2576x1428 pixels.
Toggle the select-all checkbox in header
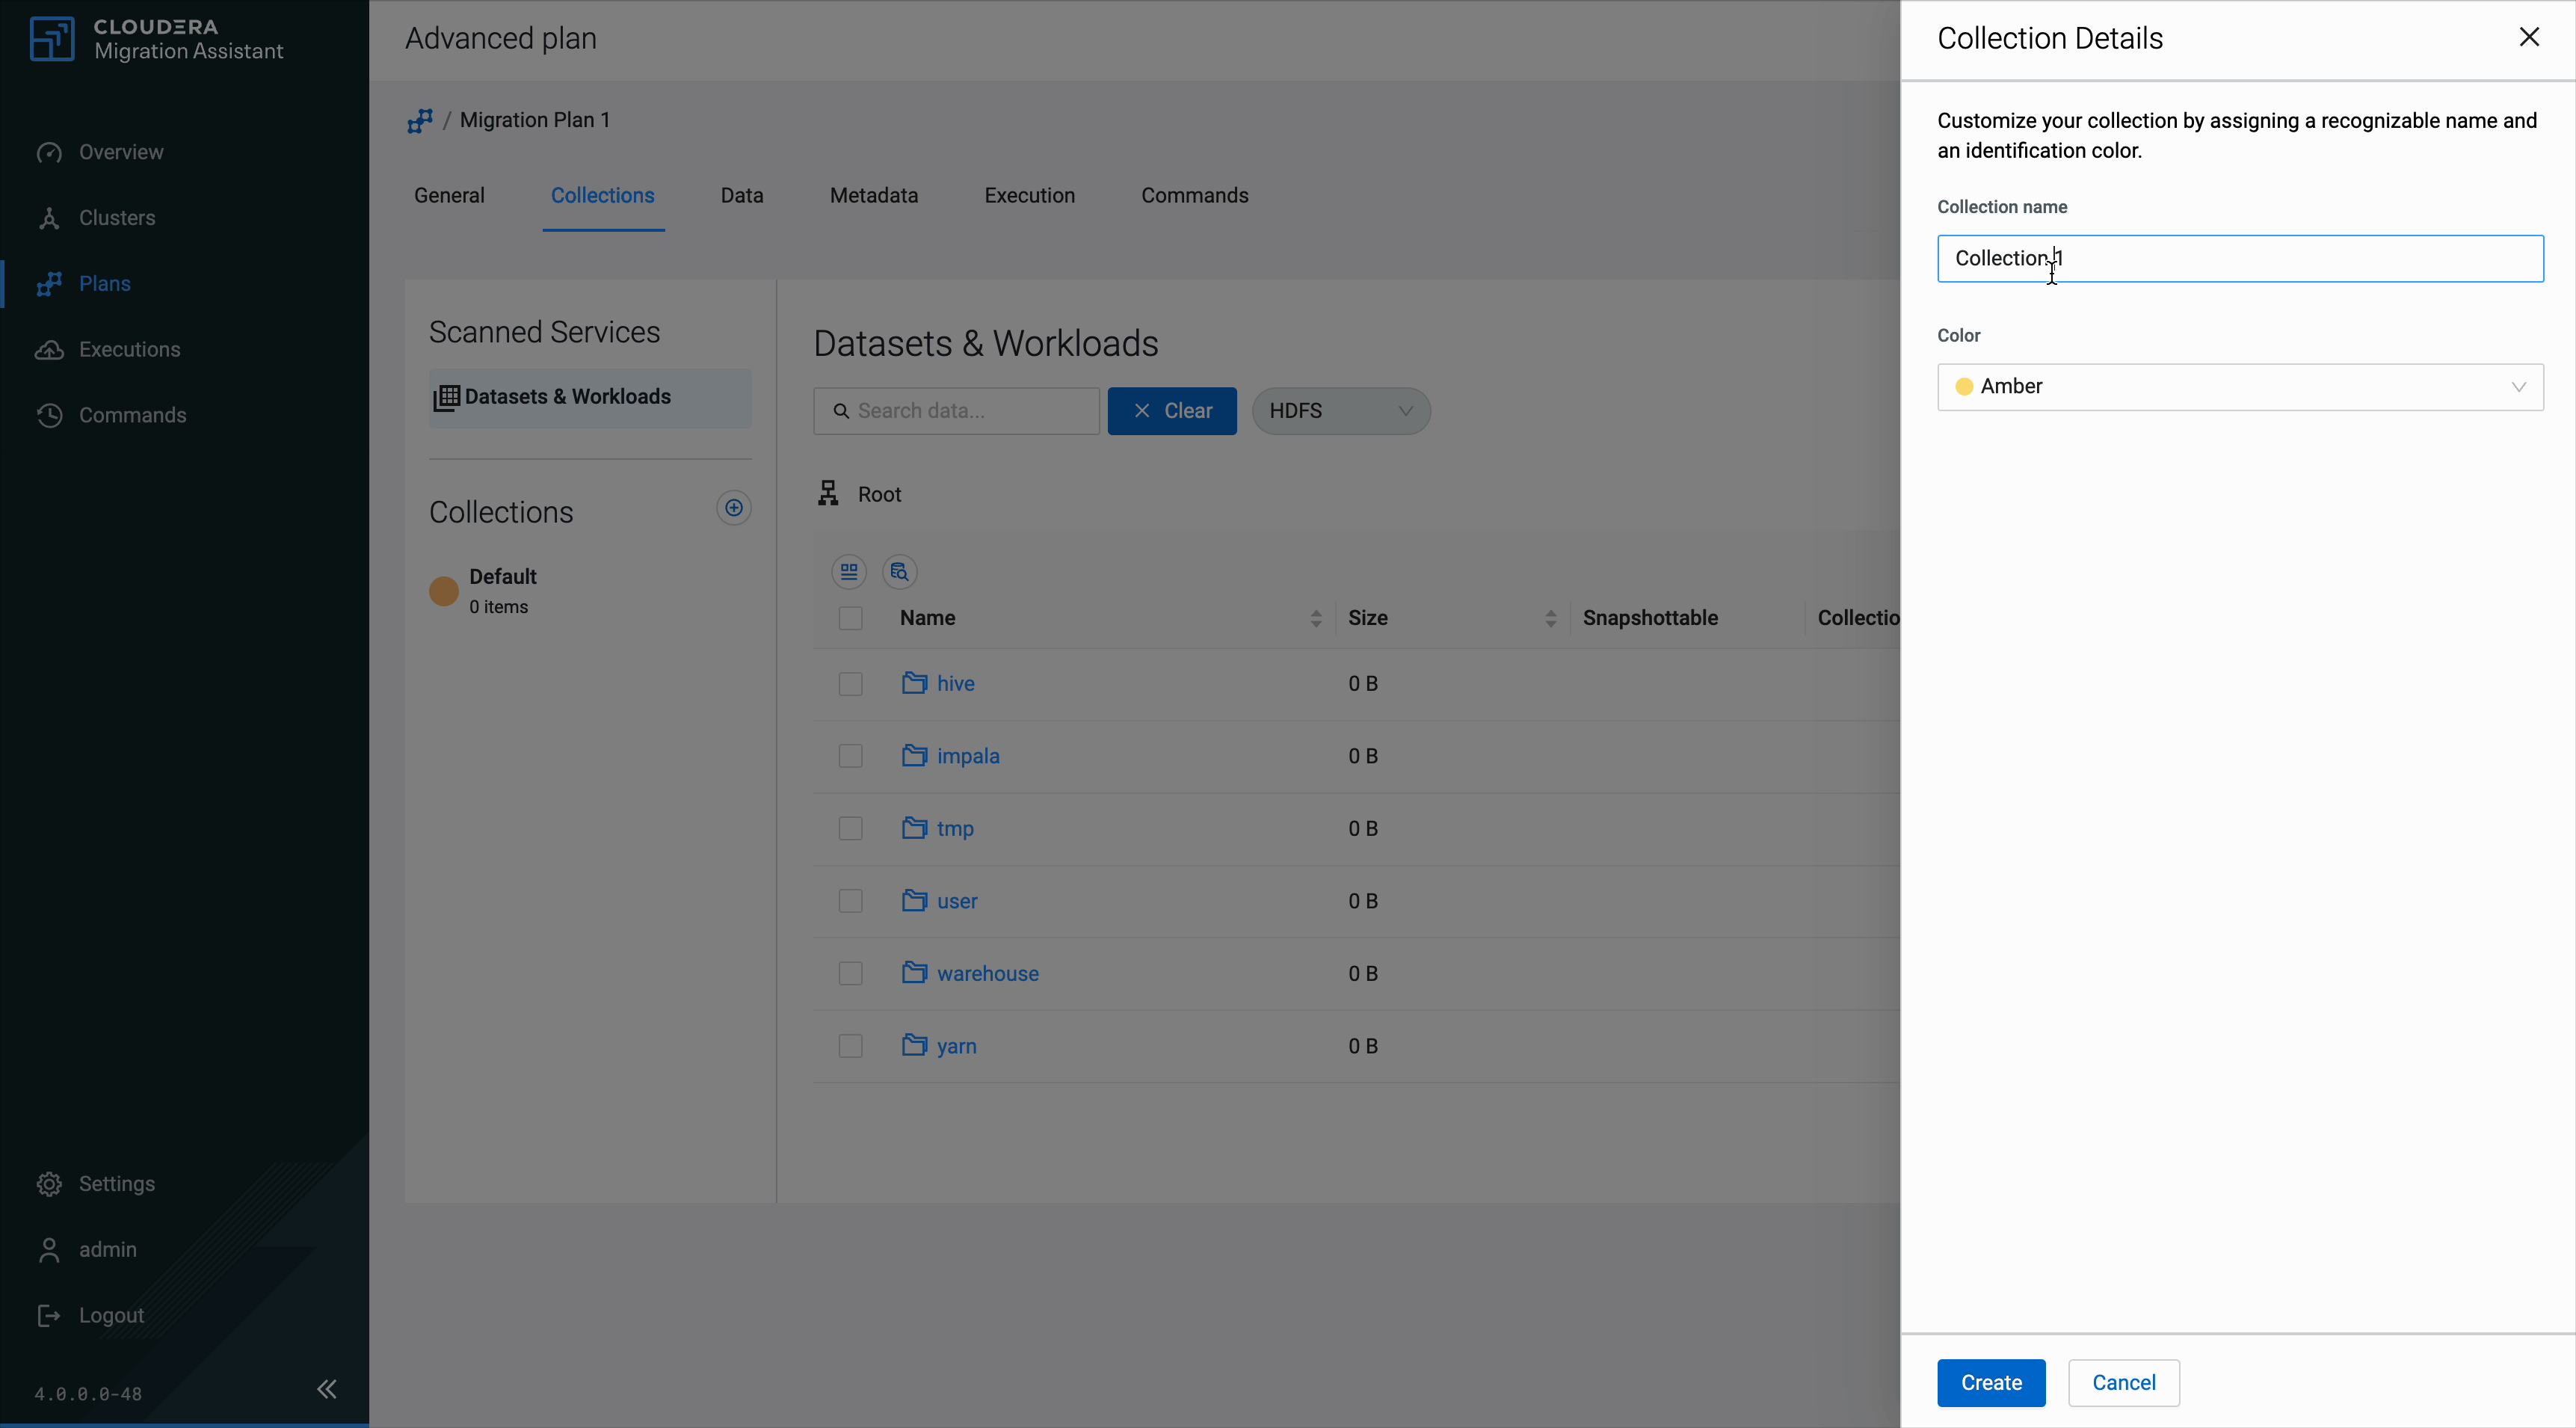(x=851, y=619)
